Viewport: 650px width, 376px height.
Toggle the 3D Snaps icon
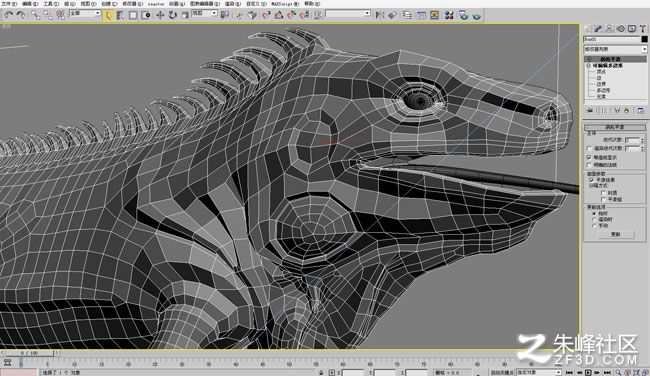pos(266,15)
